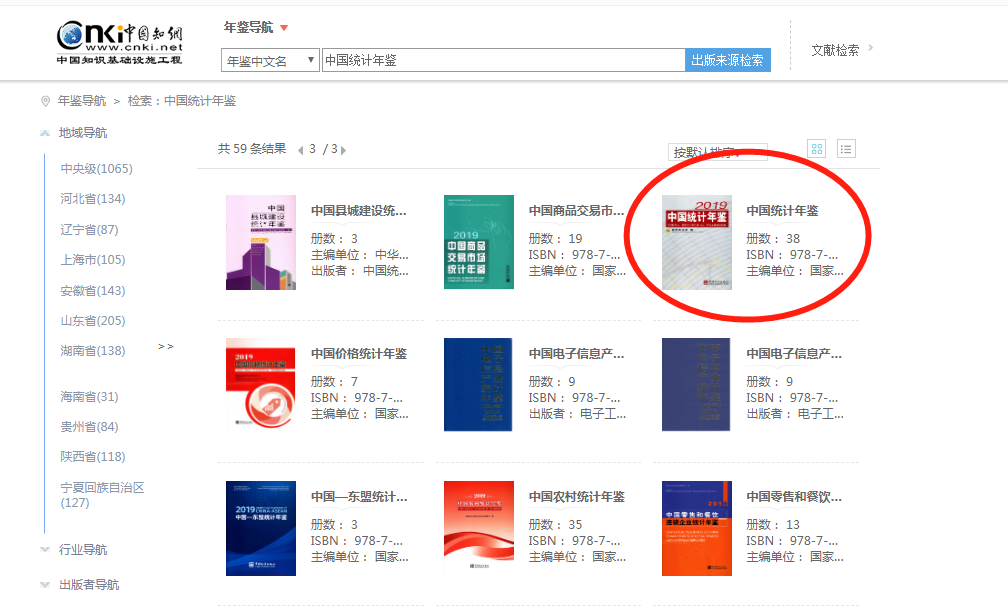Open the 中国价格统计年鉴 cover thumbnail
This screenshot has height=610, width=1008.
point(261,384)
